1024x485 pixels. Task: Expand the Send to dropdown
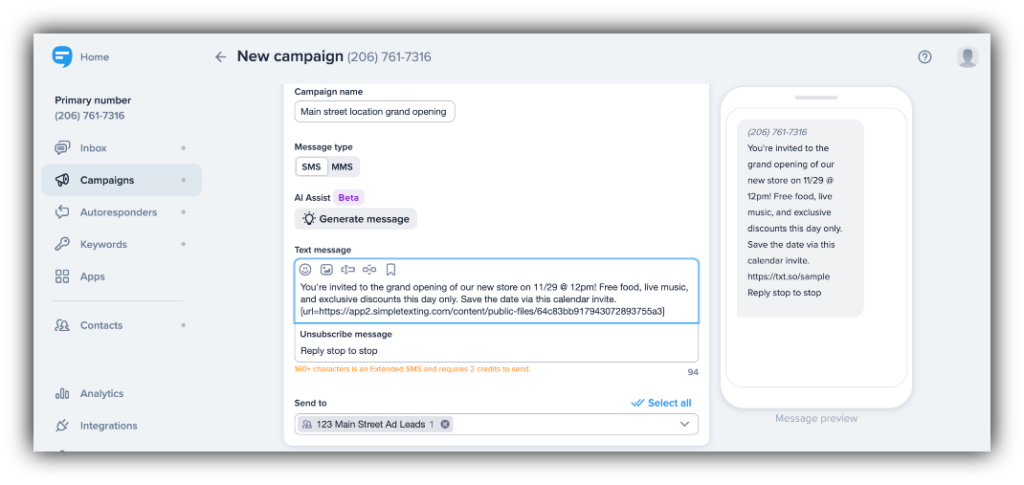[x=685, y=424]
